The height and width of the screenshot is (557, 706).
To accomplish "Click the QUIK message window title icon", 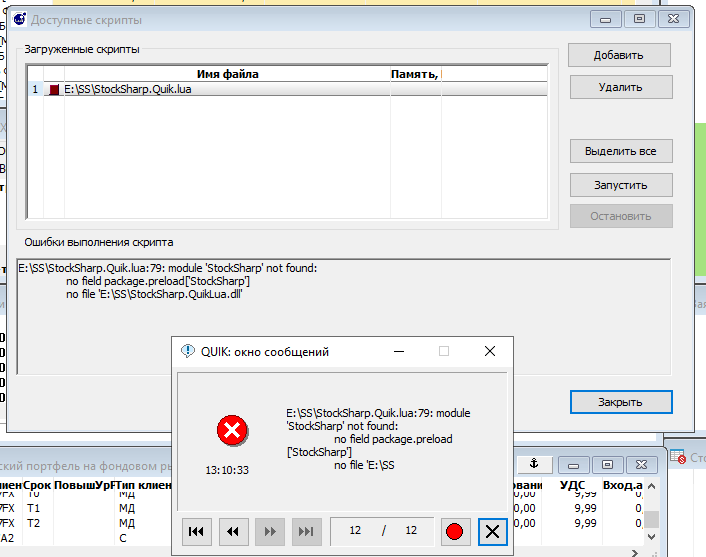I will (x=188, y=351).
